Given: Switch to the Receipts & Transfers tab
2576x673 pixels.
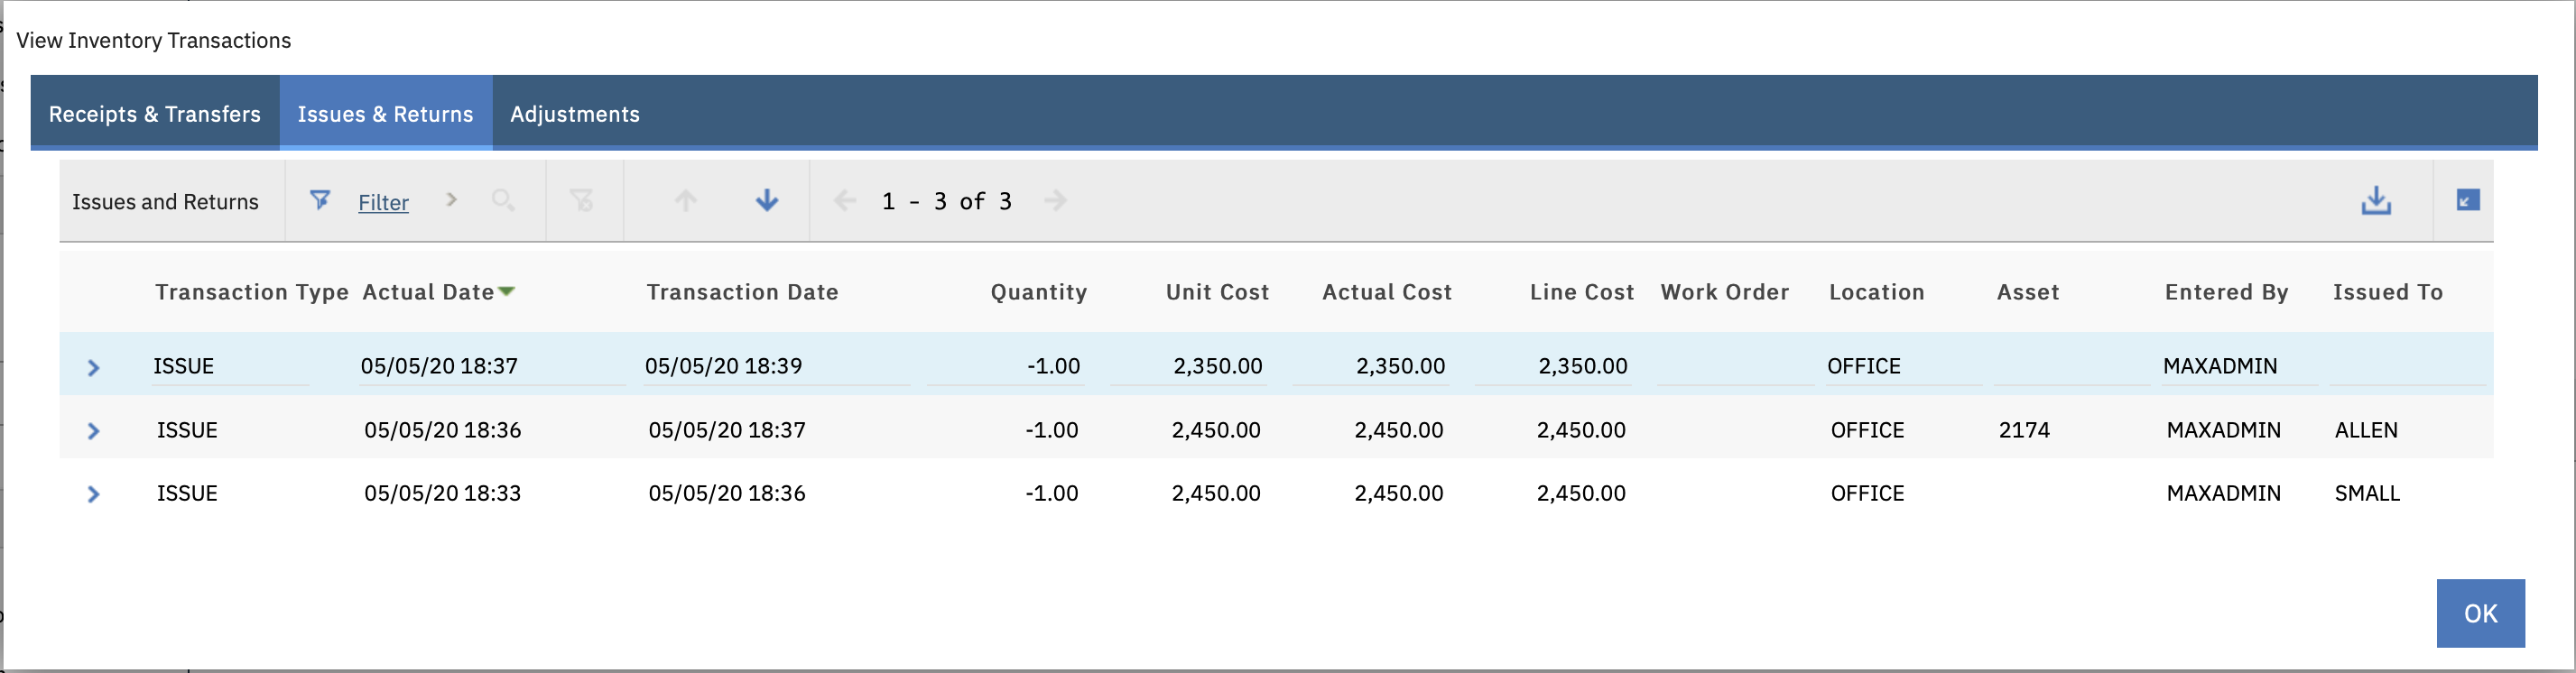Looking at the screenshot, I should click(x=155, y=113).
